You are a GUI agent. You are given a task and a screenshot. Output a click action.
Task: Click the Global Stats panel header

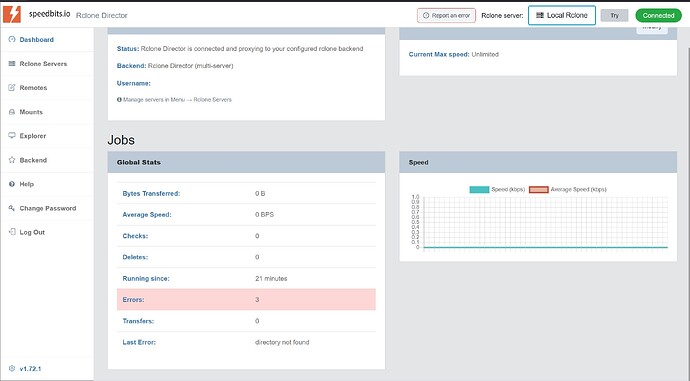pyautogui.click(x=246, y=162)
